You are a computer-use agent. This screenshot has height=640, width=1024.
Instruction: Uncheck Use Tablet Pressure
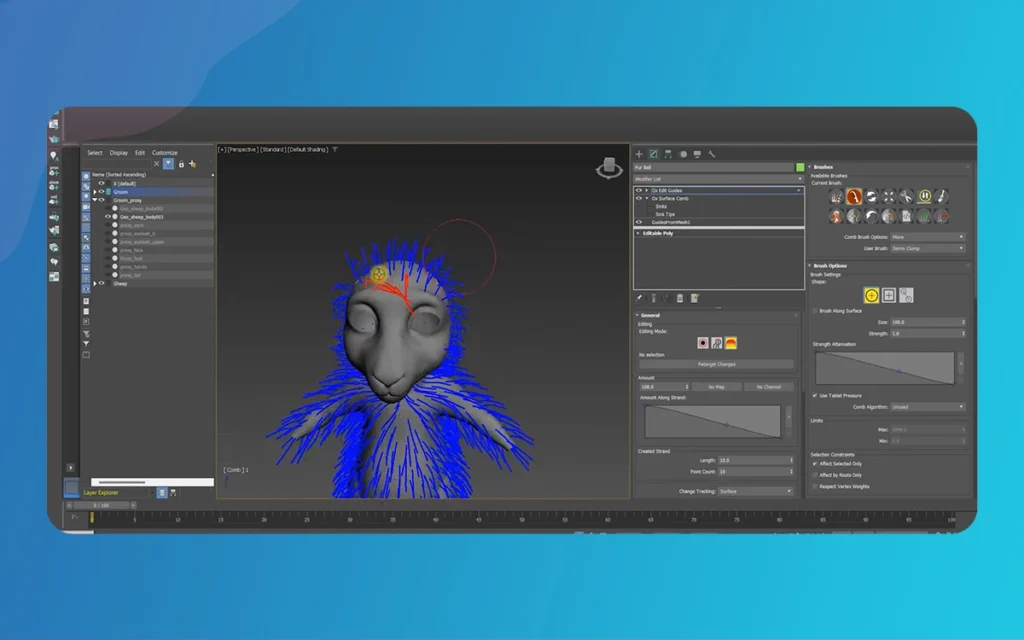coord(814,396)
